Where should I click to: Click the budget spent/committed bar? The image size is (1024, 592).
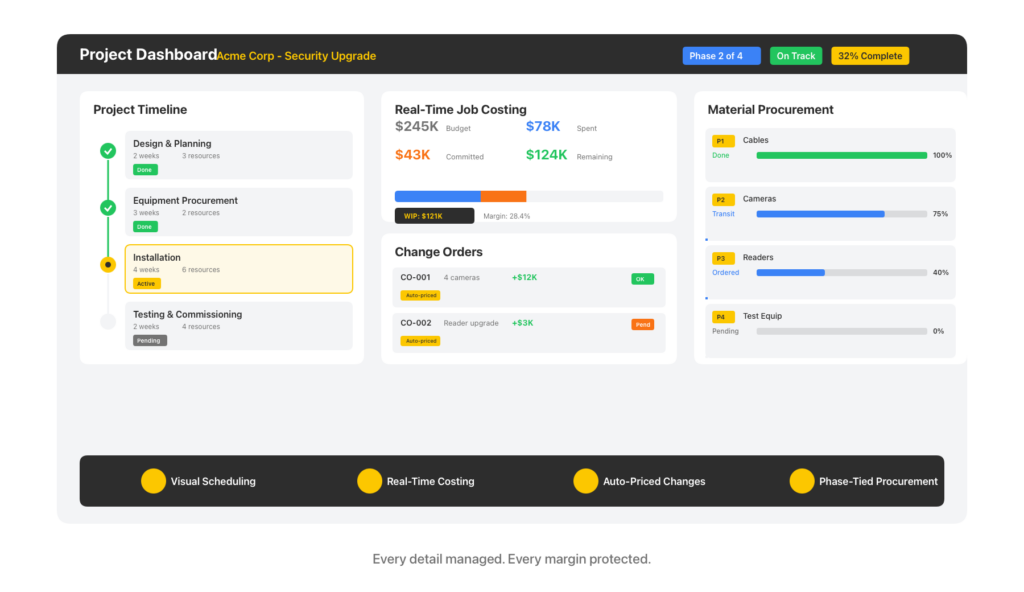(528, 196)
